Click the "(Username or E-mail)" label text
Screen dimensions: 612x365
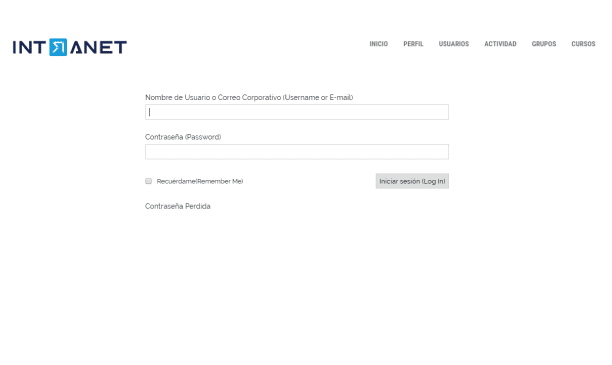[318, 98]
